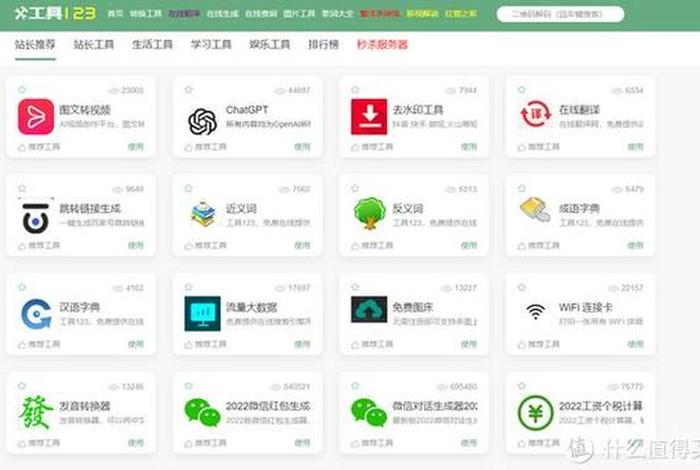Open 在线生成 in the top navigation
Image resolution: width=700 pixels, height=470 pixels.
click(222, 13)
